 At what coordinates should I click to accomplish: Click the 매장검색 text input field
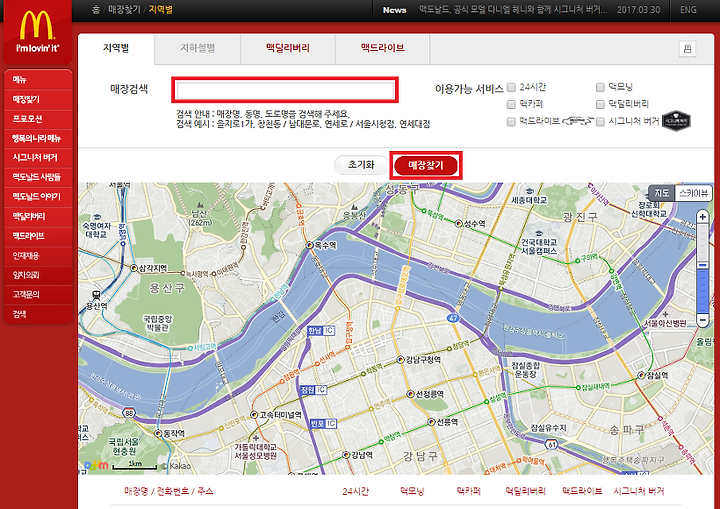[285, 90]
